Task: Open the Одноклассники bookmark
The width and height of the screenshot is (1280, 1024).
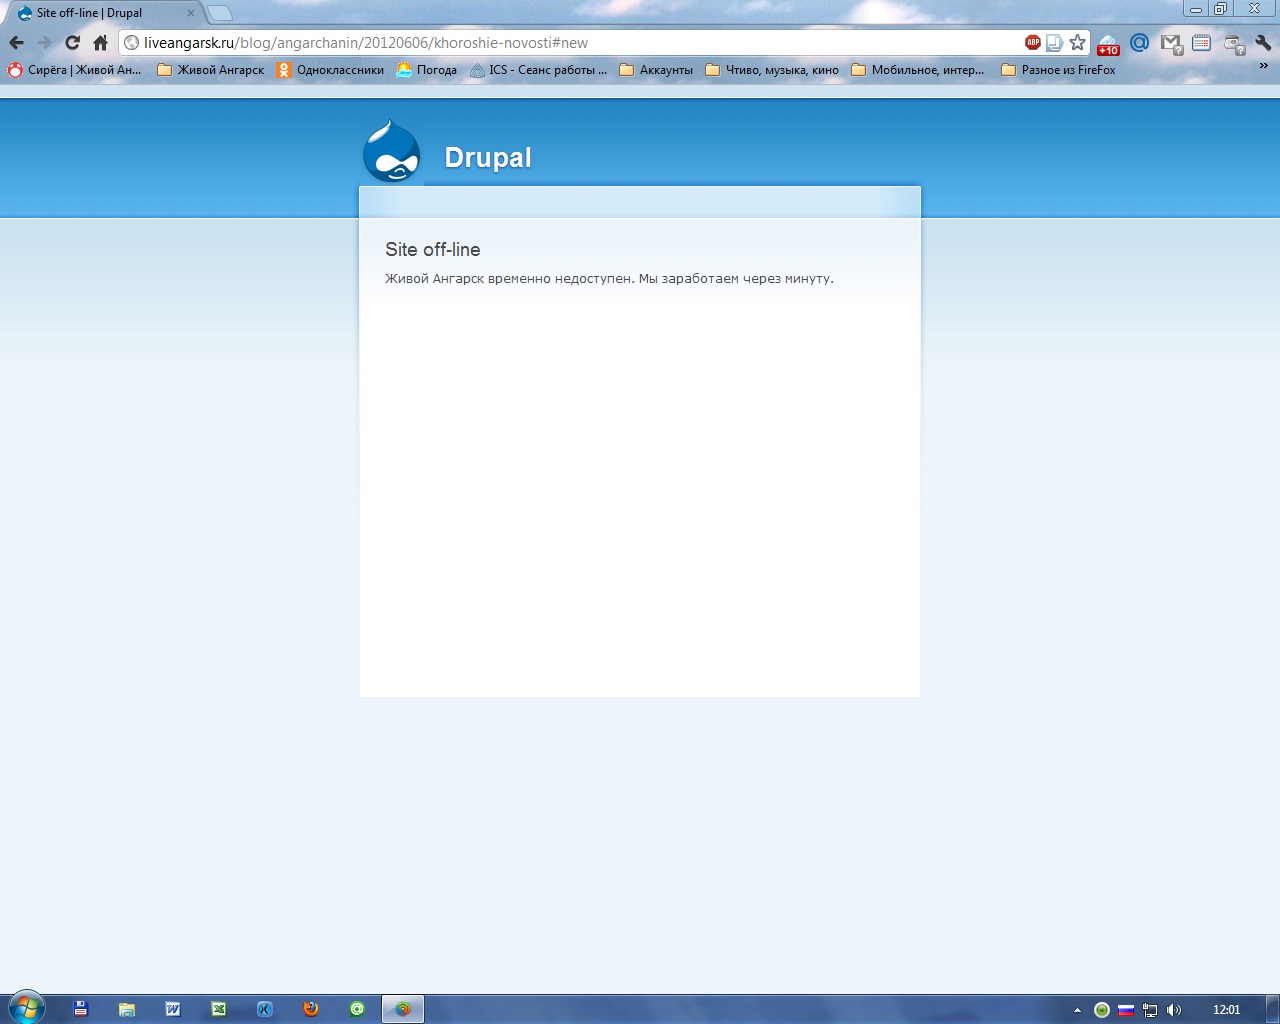Action: tap(330, 70)
